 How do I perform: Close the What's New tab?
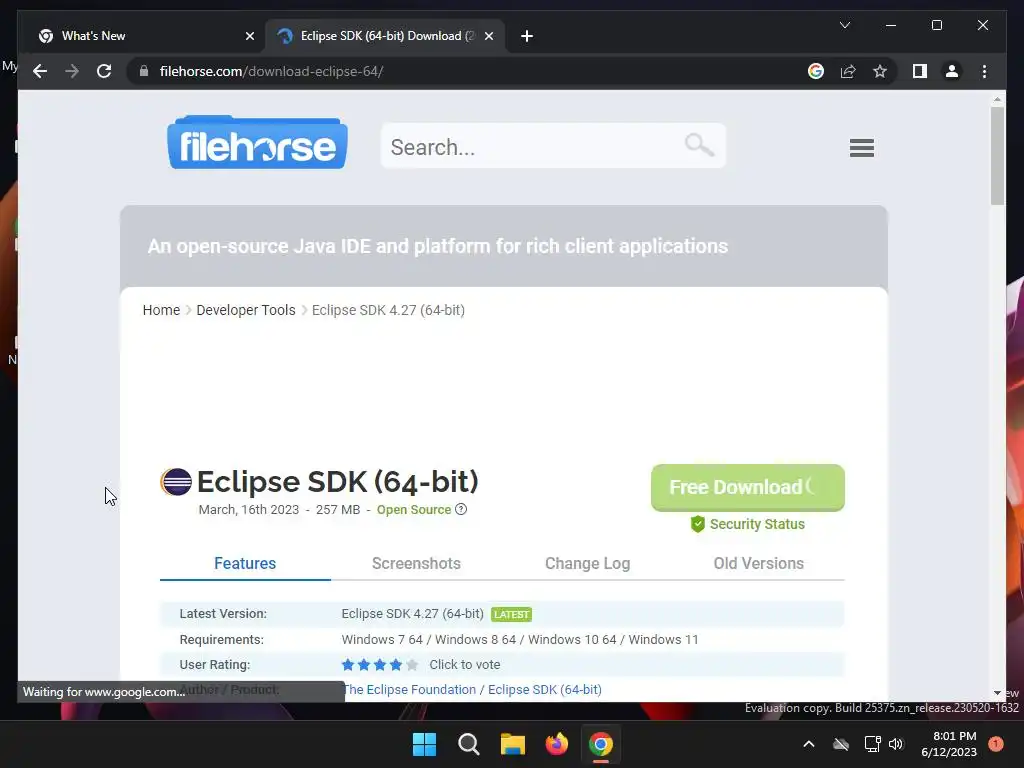click(249, 36)
